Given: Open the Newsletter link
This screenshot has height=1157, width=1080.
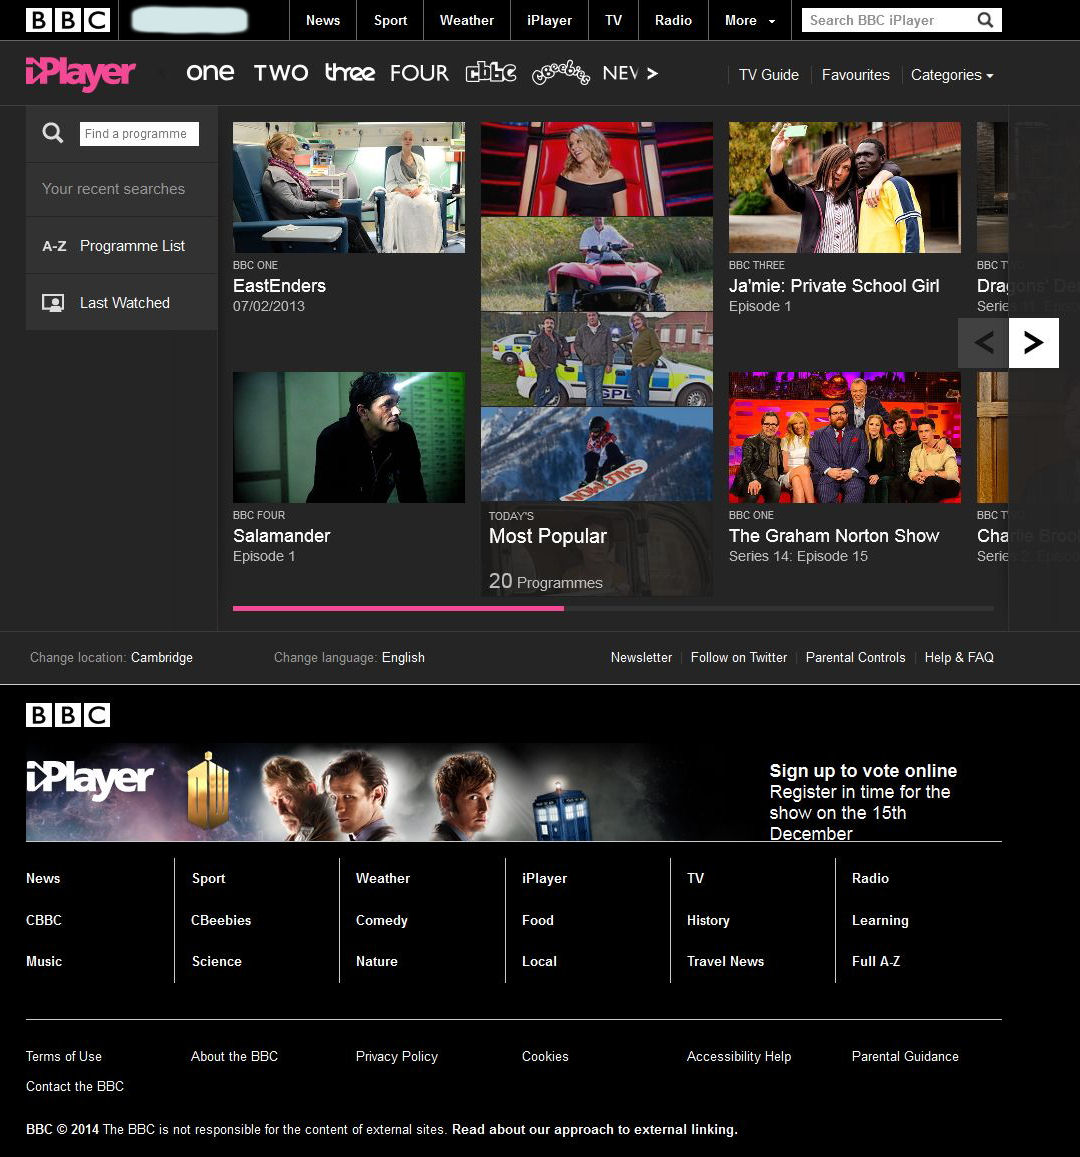Looking at the screenshot, I should point(641,657).
